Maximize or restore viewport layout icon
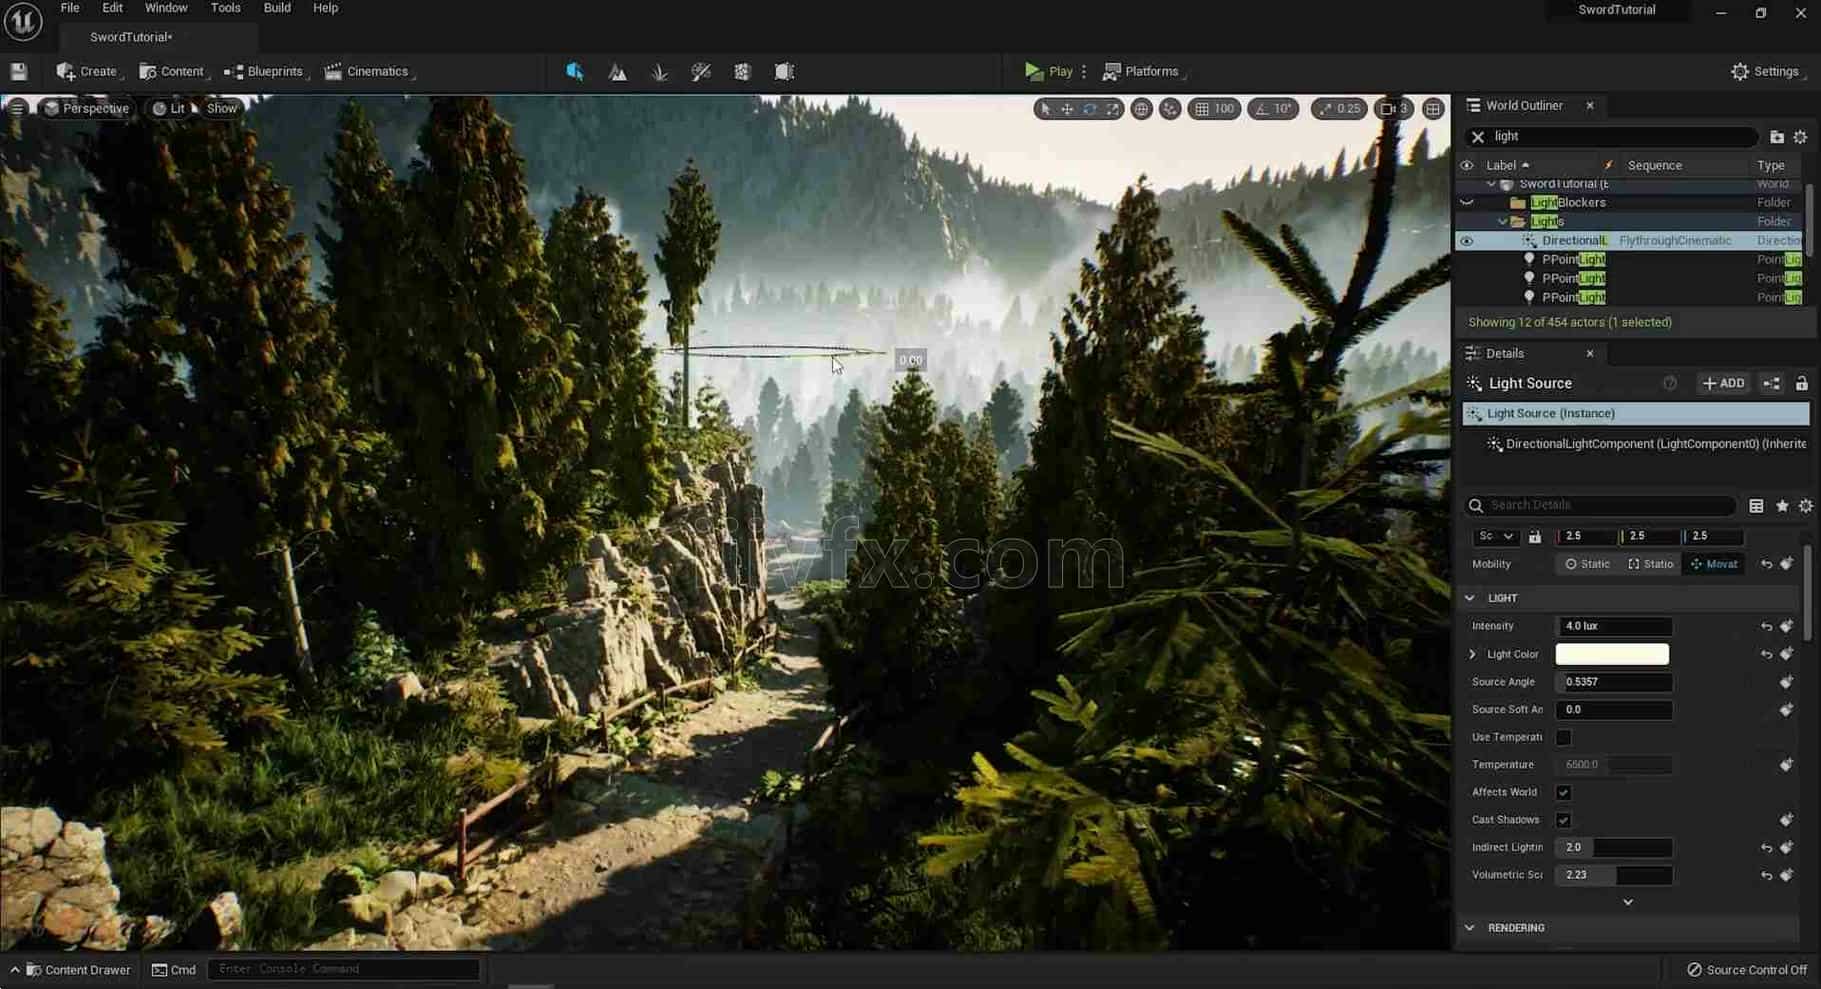 point(1433,108)
